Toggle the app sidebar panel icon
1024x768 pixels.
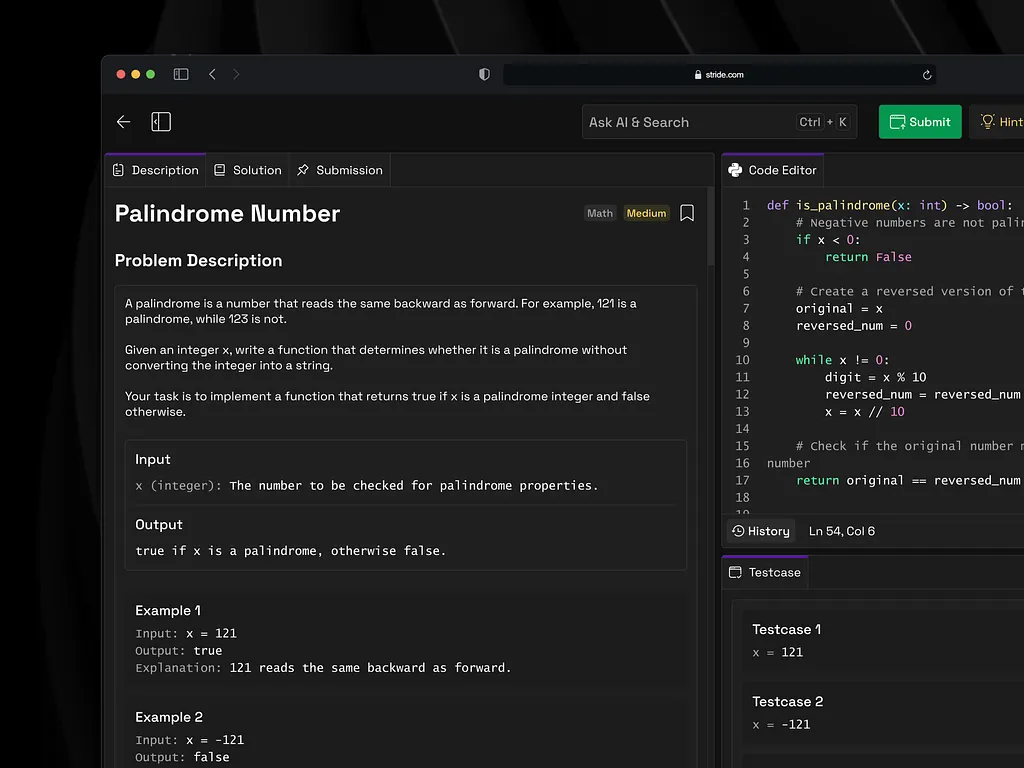click(x=161, y=121)
